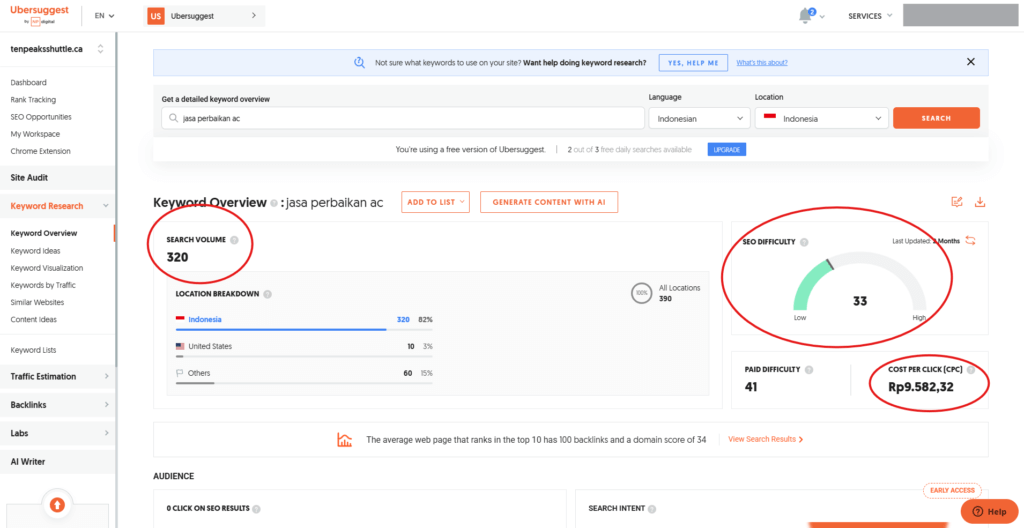Open My Workspace in the sidebar
Image resolution: width=1024 pixels, height=528 pixels.
point(35,134)
